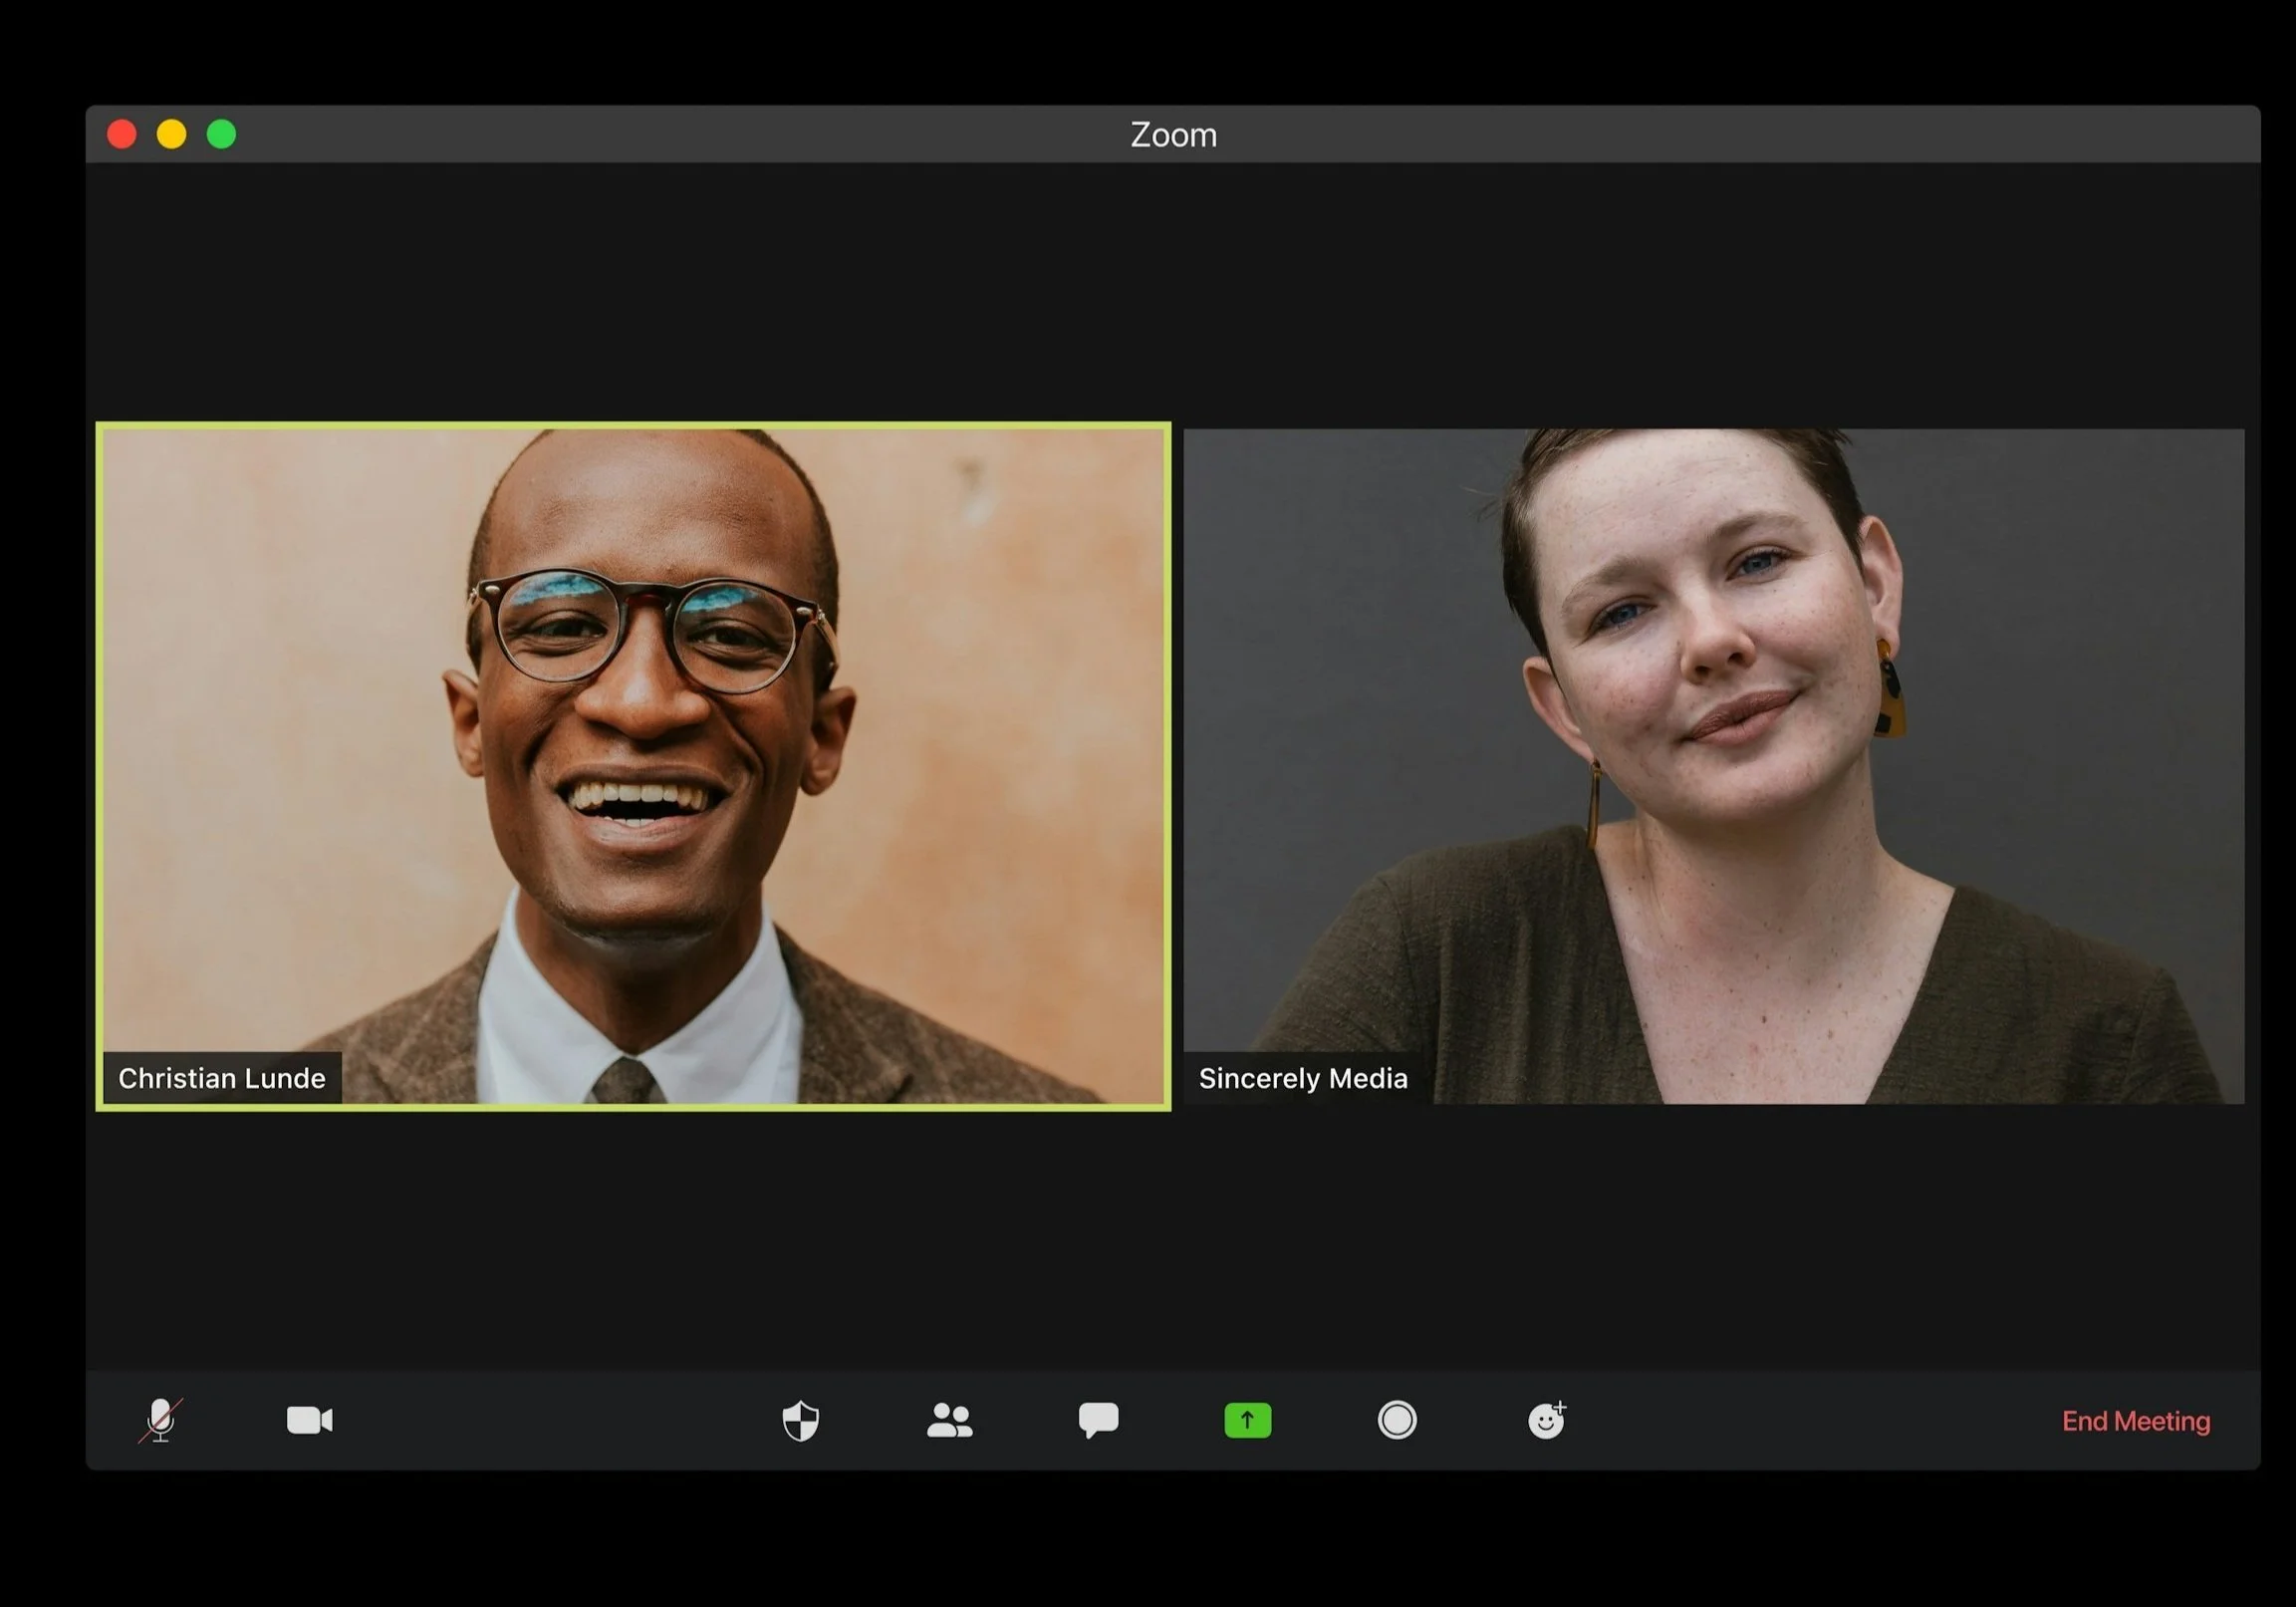Stop video using the camera icon
This screenshot has height=1607, width=2296.
309,1420
